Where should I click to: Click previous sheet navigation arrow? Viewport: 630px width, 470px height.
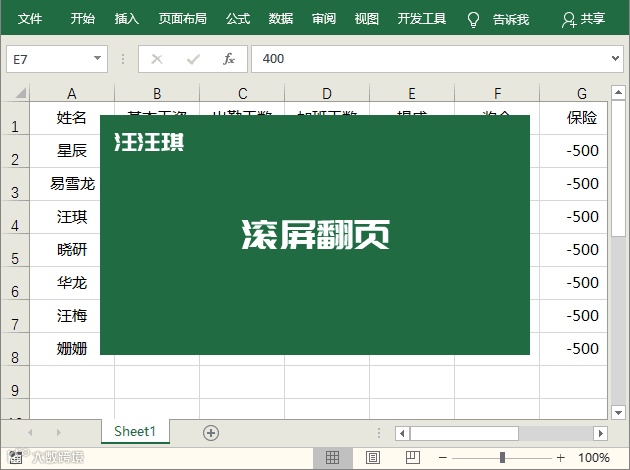click(x=31, y=433)
